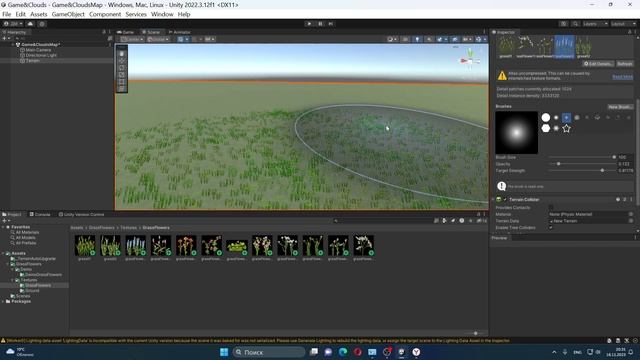640x360 pixels.
Task: Toggle 2D view button in scene toolbar
Action: pyautogui.click(x=405, y=39)
